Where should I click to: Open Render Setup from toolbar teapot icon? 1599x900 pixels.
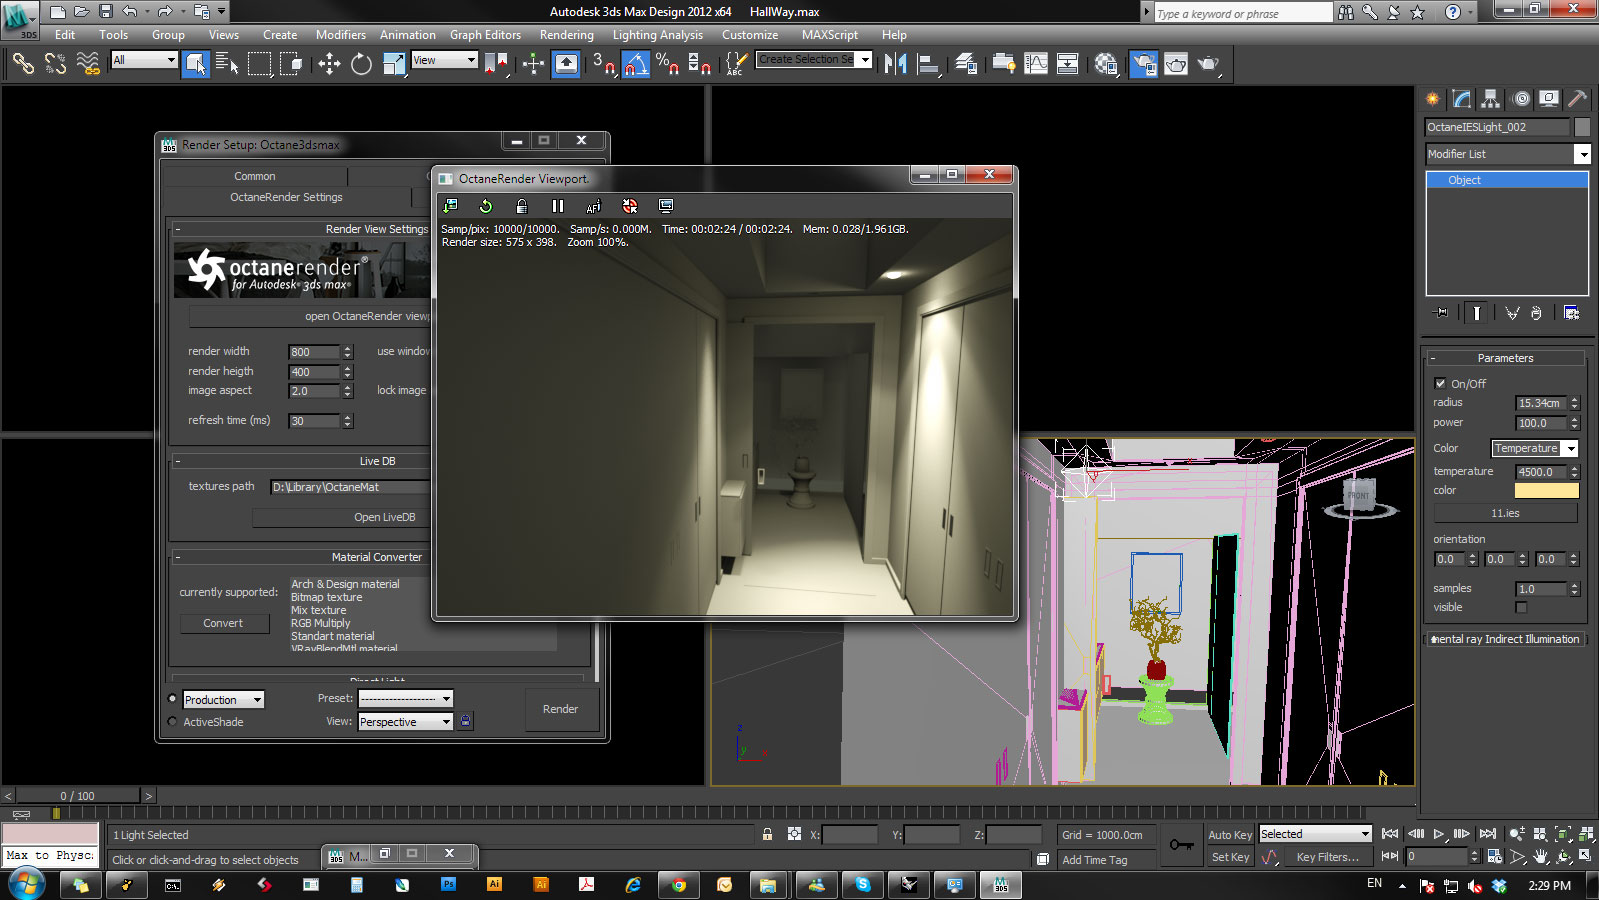coord(1143,64)
